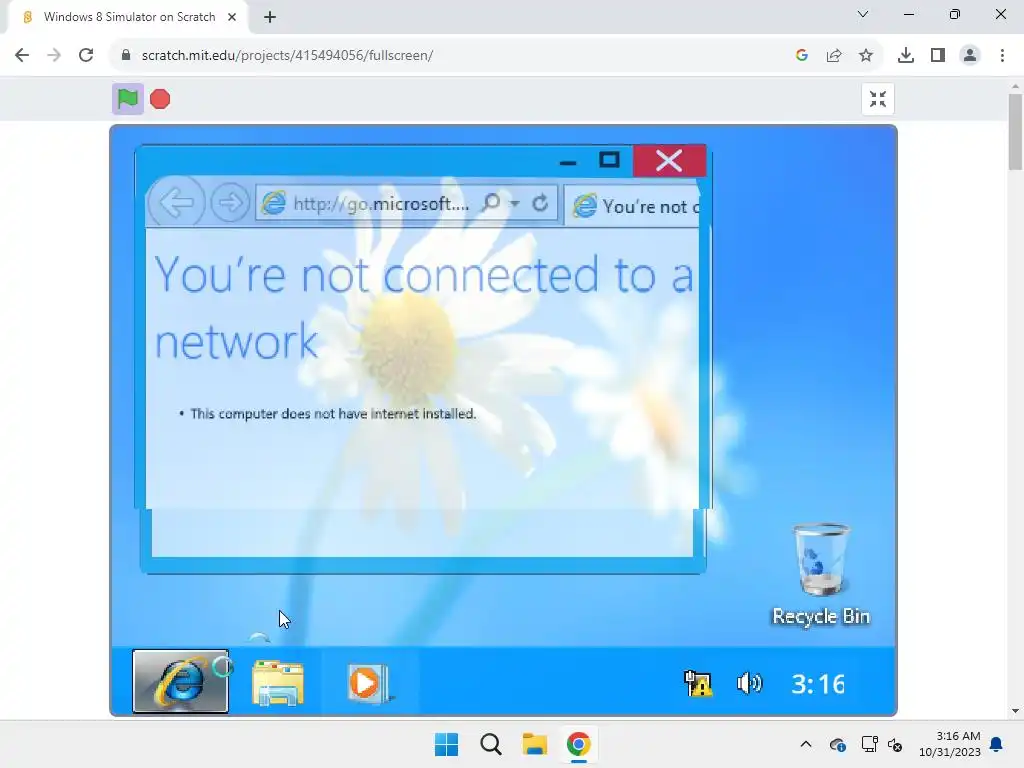Viewport: 1024px width, 768px height.
Task: Click the scrollbar up arrow
Action: pyautogui.click(x=1015, y=86)
